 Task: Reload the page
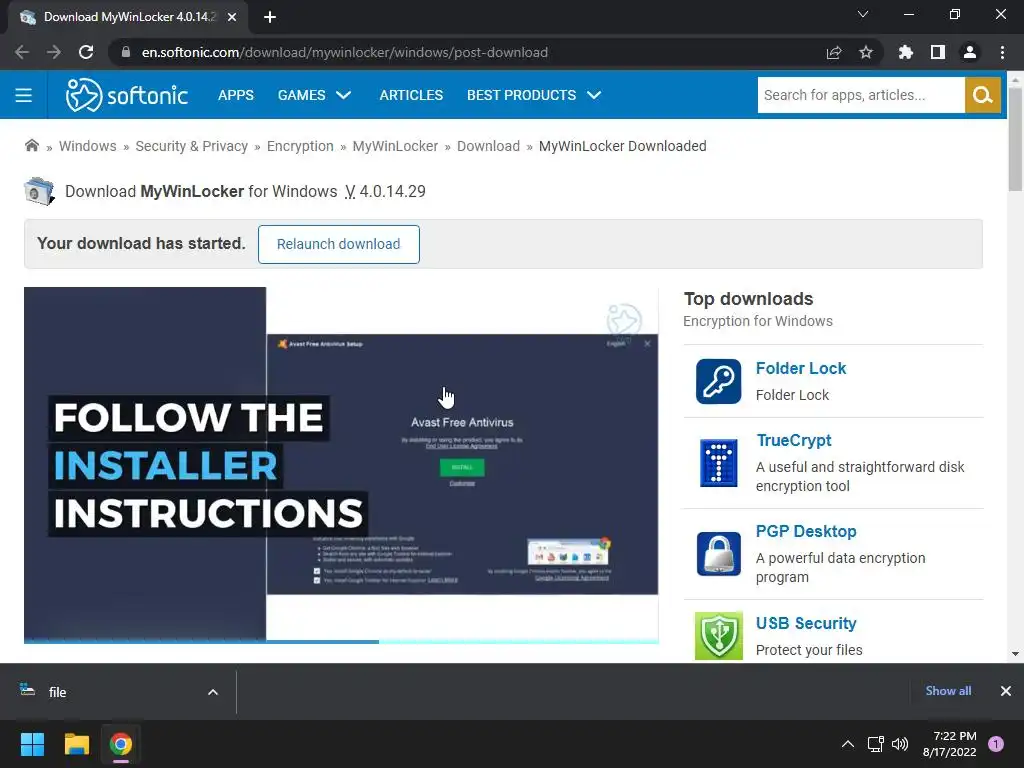pyautogui.click(x=86, y=52)
